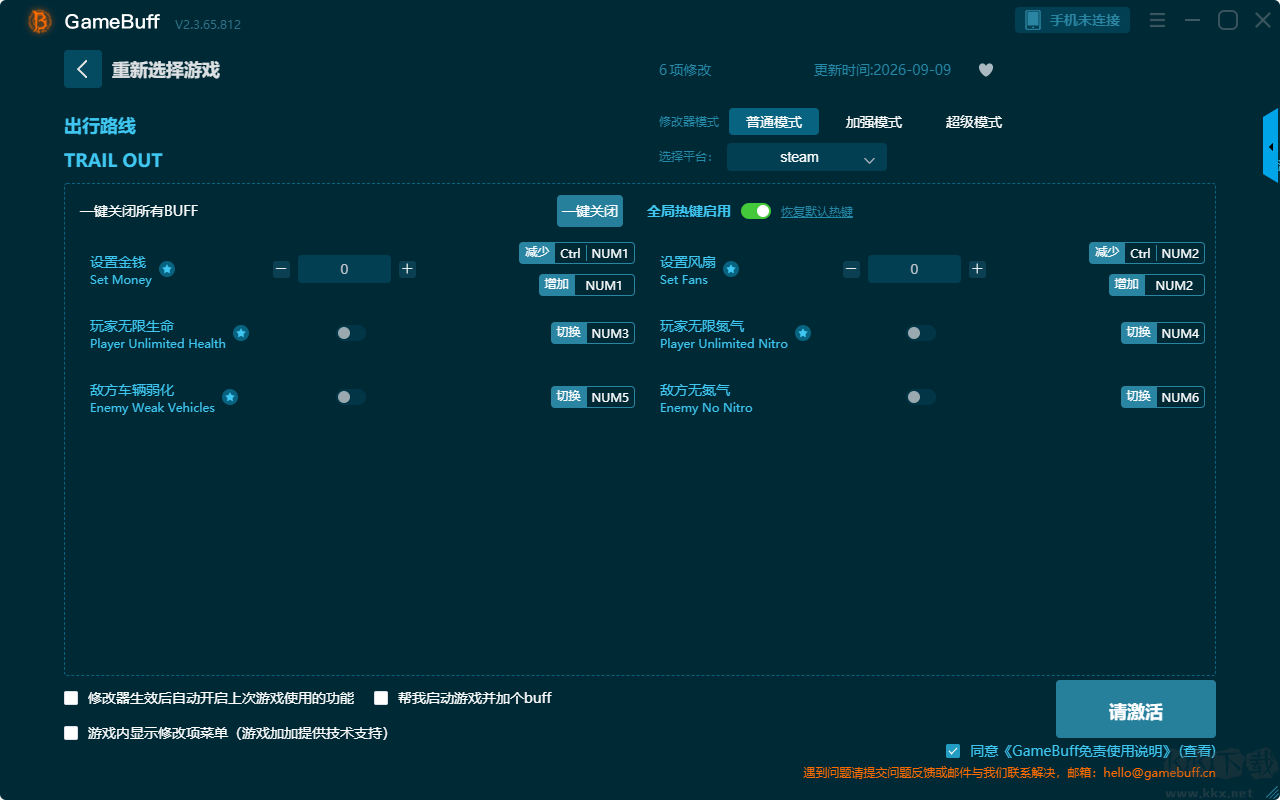Screen dimensions: 1280x800
Task: Click star icon beside Player Unlimited Nitro
Action: [x=803, y=333]
